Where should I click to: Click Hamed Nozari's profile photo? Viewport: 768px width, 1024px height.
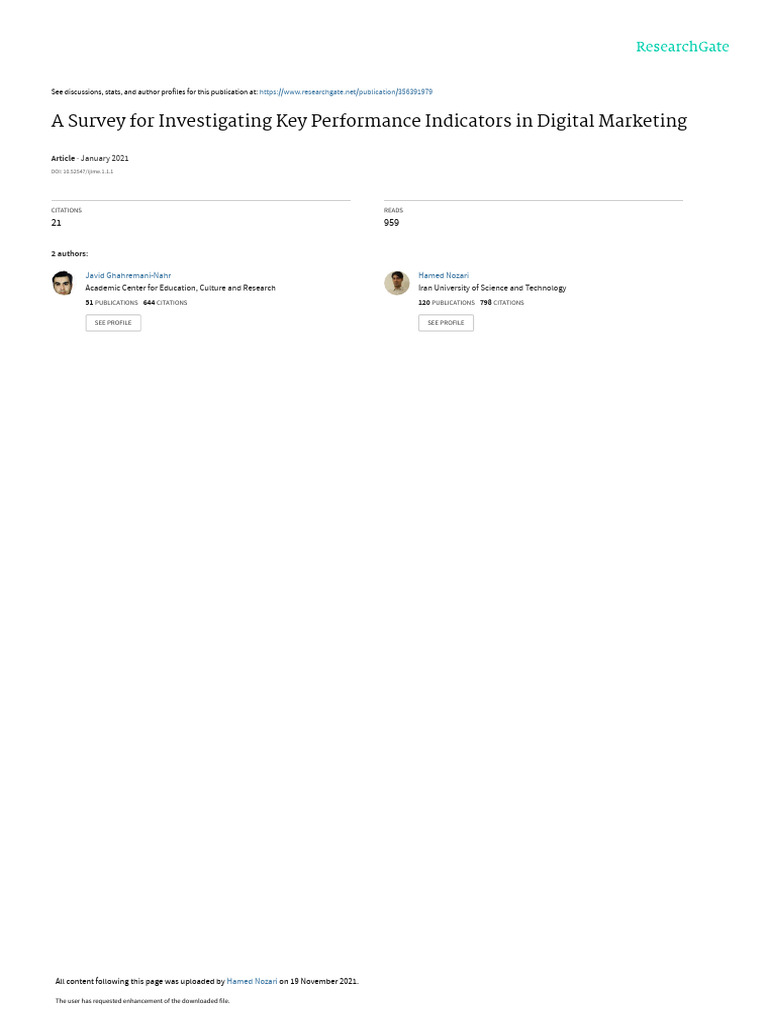(x=396, y=283)
